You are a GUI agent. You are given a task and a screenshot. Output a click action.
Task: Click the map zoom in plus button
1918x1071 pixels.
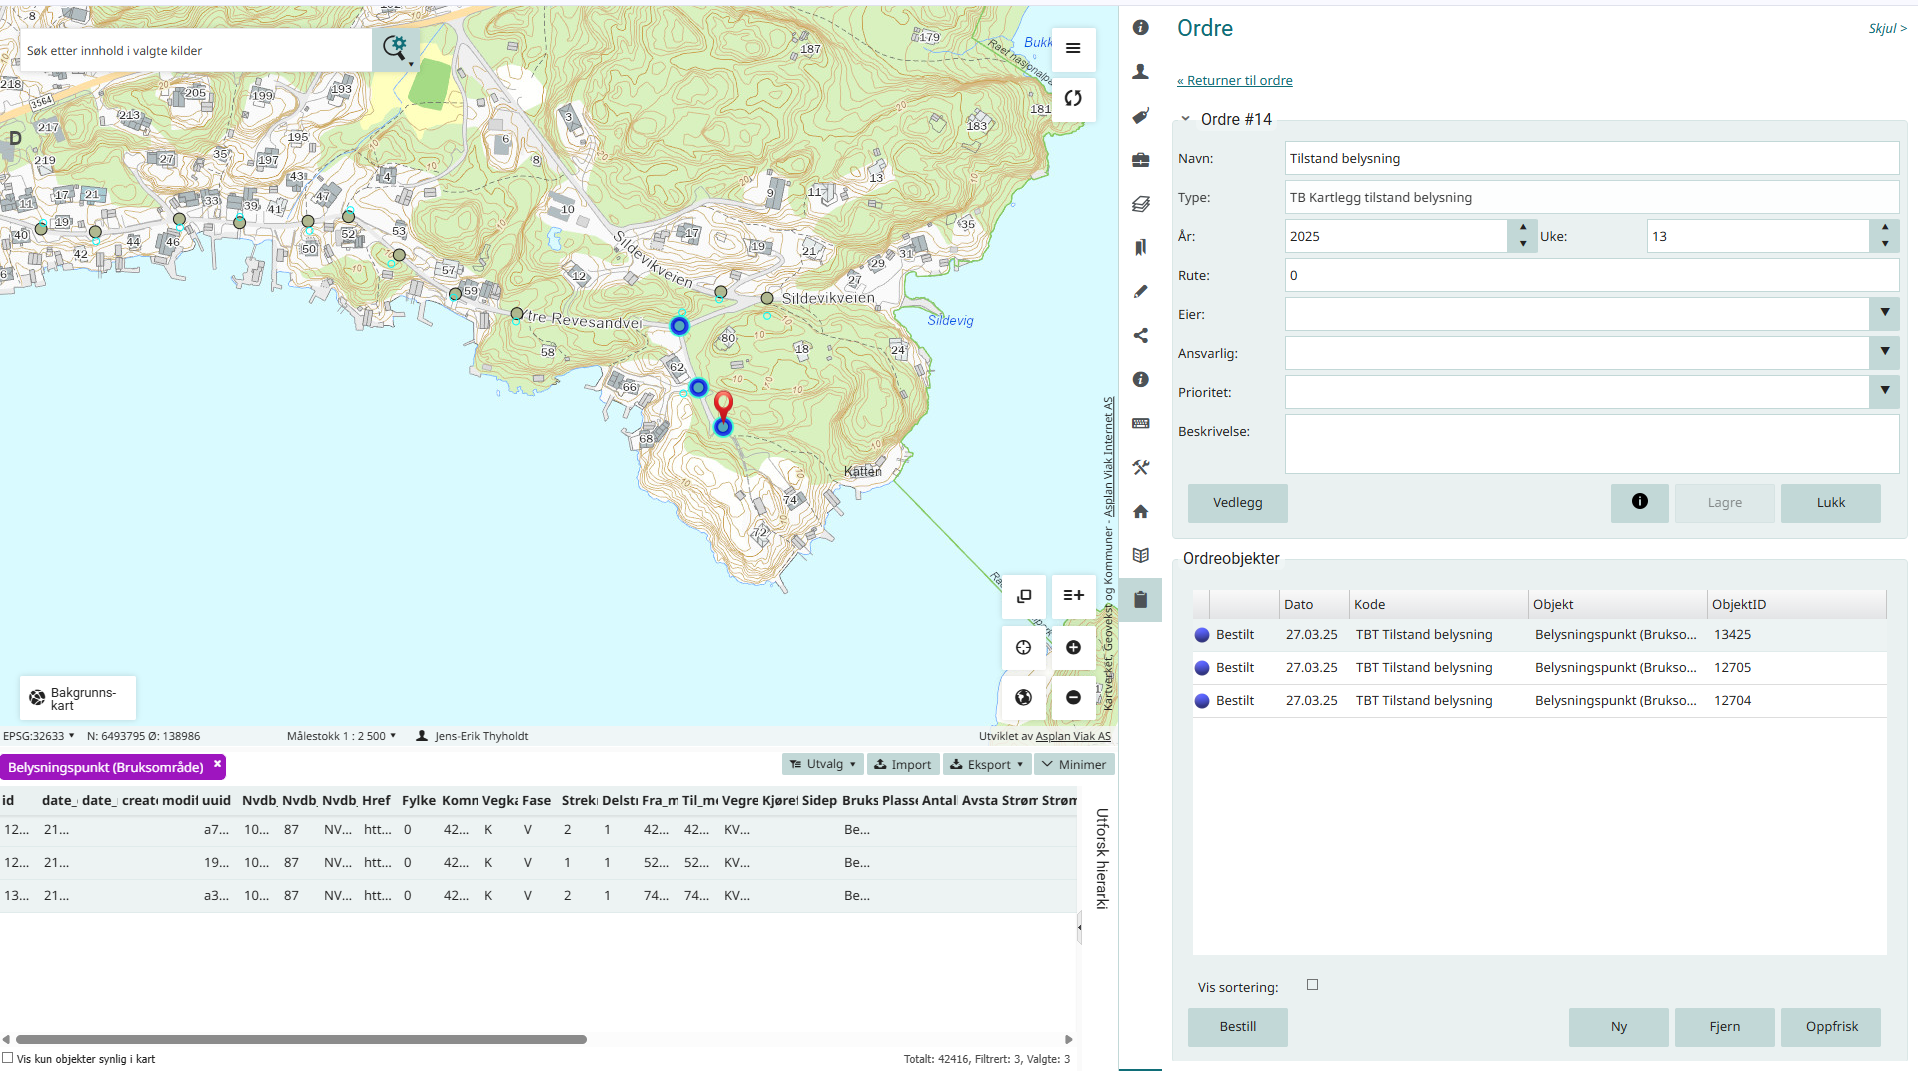click(x=1073, y=647)
